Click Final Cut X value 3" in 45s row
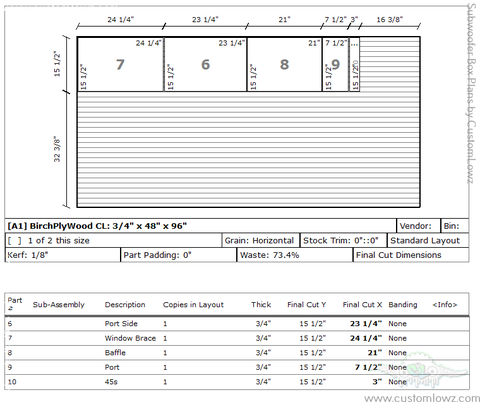 coord(377,382)
